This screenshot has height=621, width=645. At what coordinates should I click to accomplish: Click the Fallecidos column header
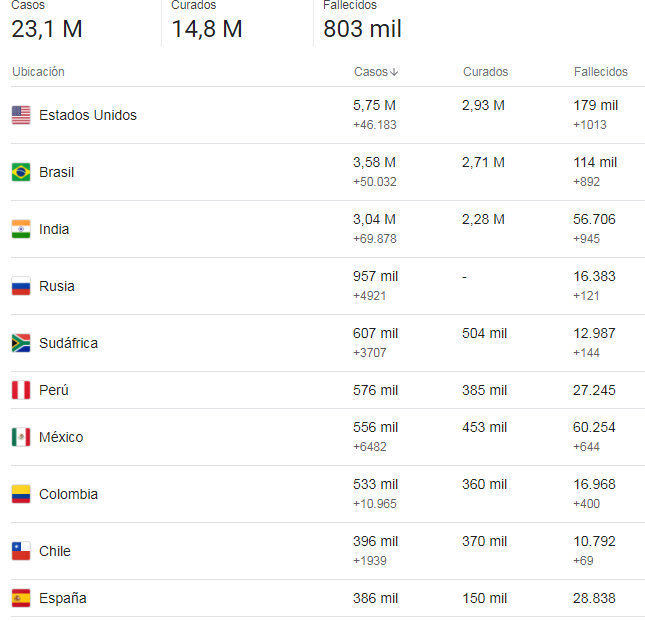[x=601, y=72]
